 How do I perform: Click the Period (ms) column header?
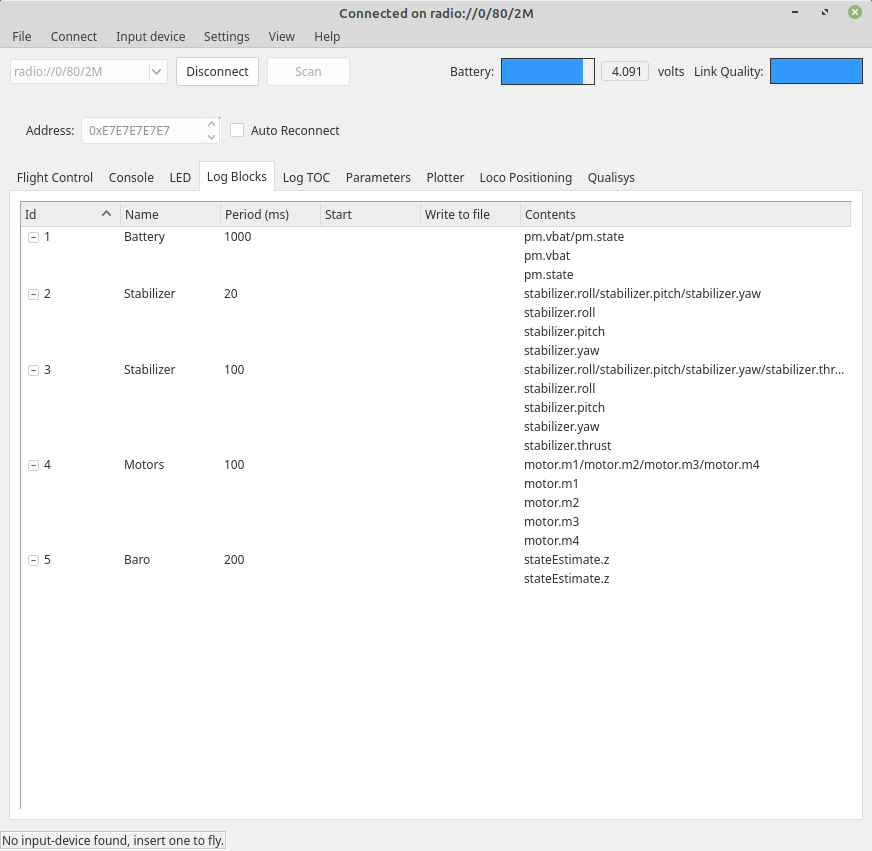[270, 215]
